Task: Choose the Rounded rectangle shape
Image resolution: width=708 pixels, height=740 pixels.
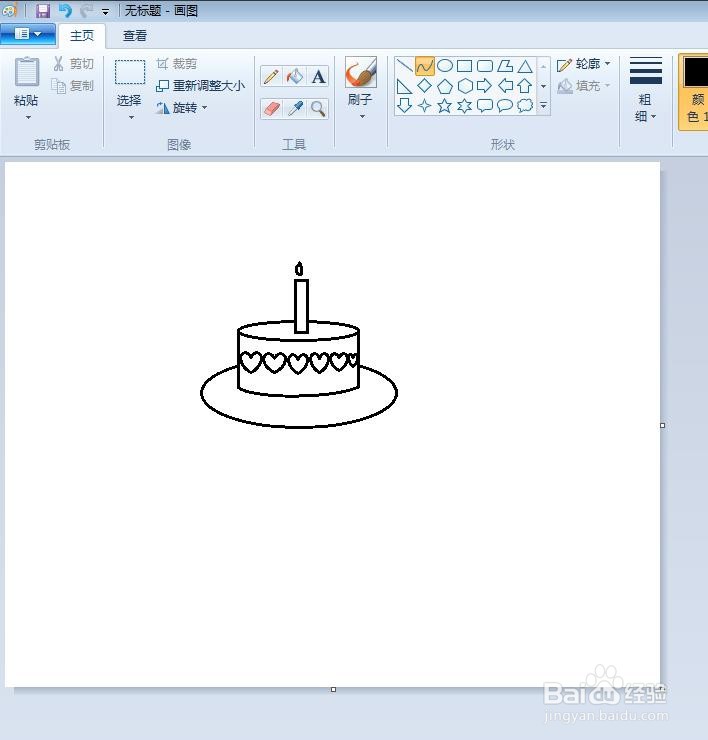Action: click(x=485, y=66)
